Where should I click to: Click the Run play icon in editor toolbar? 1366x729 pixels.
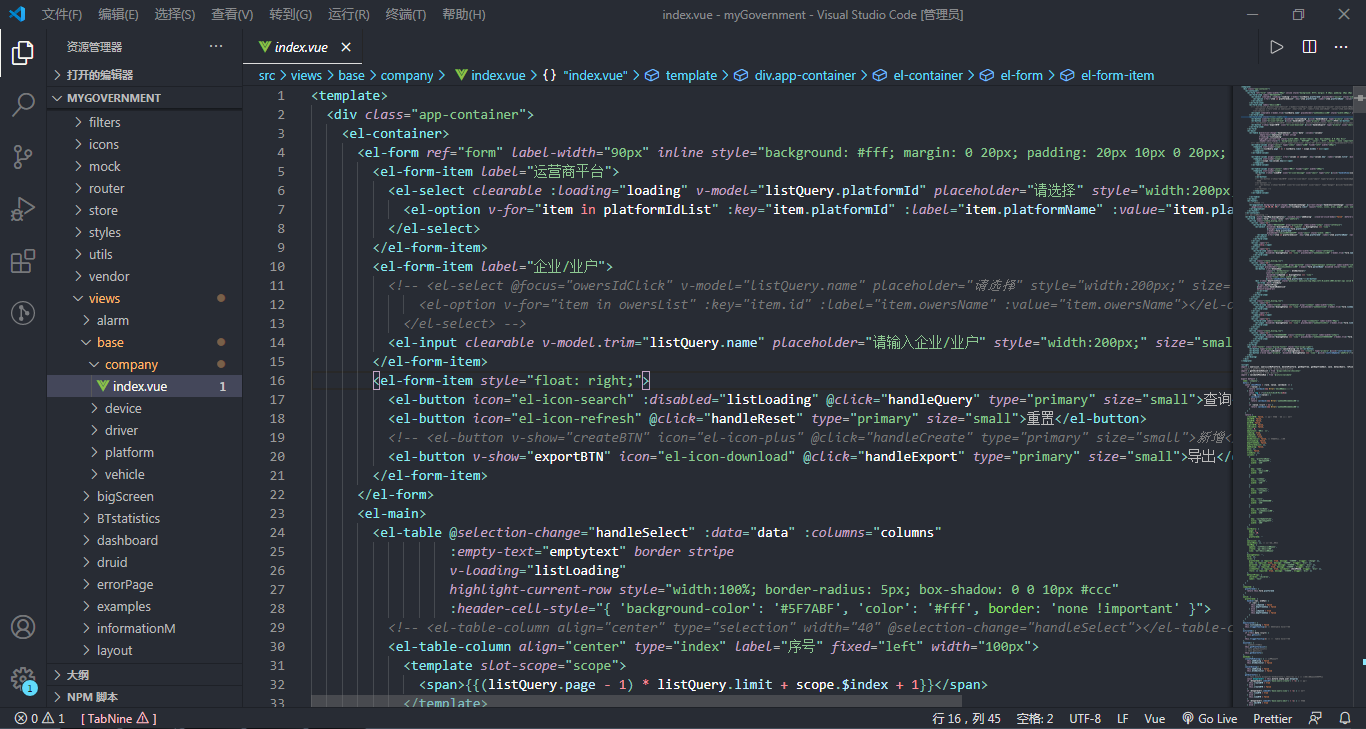[1276, 47]
